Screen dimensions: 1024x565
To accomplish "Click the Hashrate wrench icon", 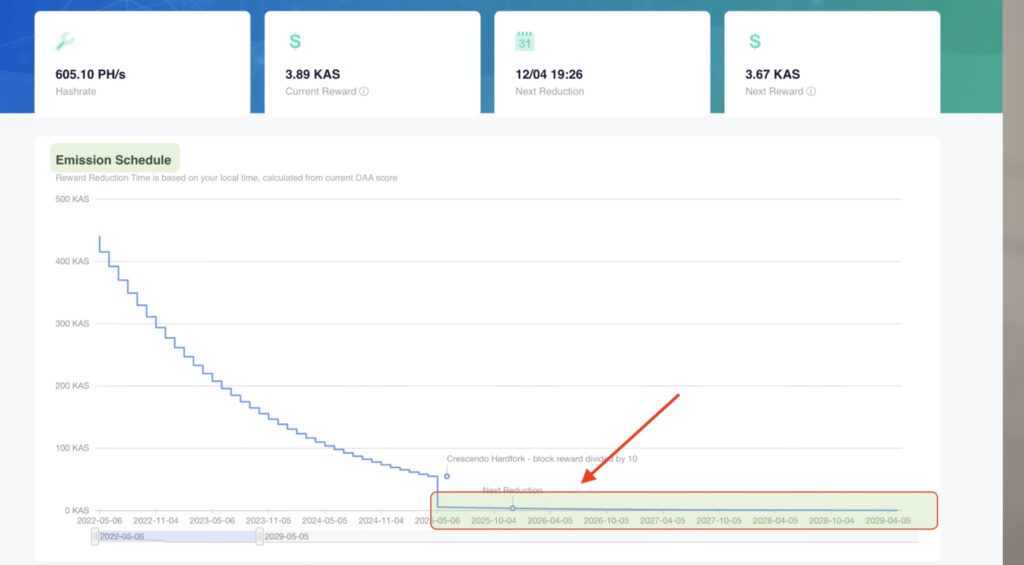I will pos(64,42).
